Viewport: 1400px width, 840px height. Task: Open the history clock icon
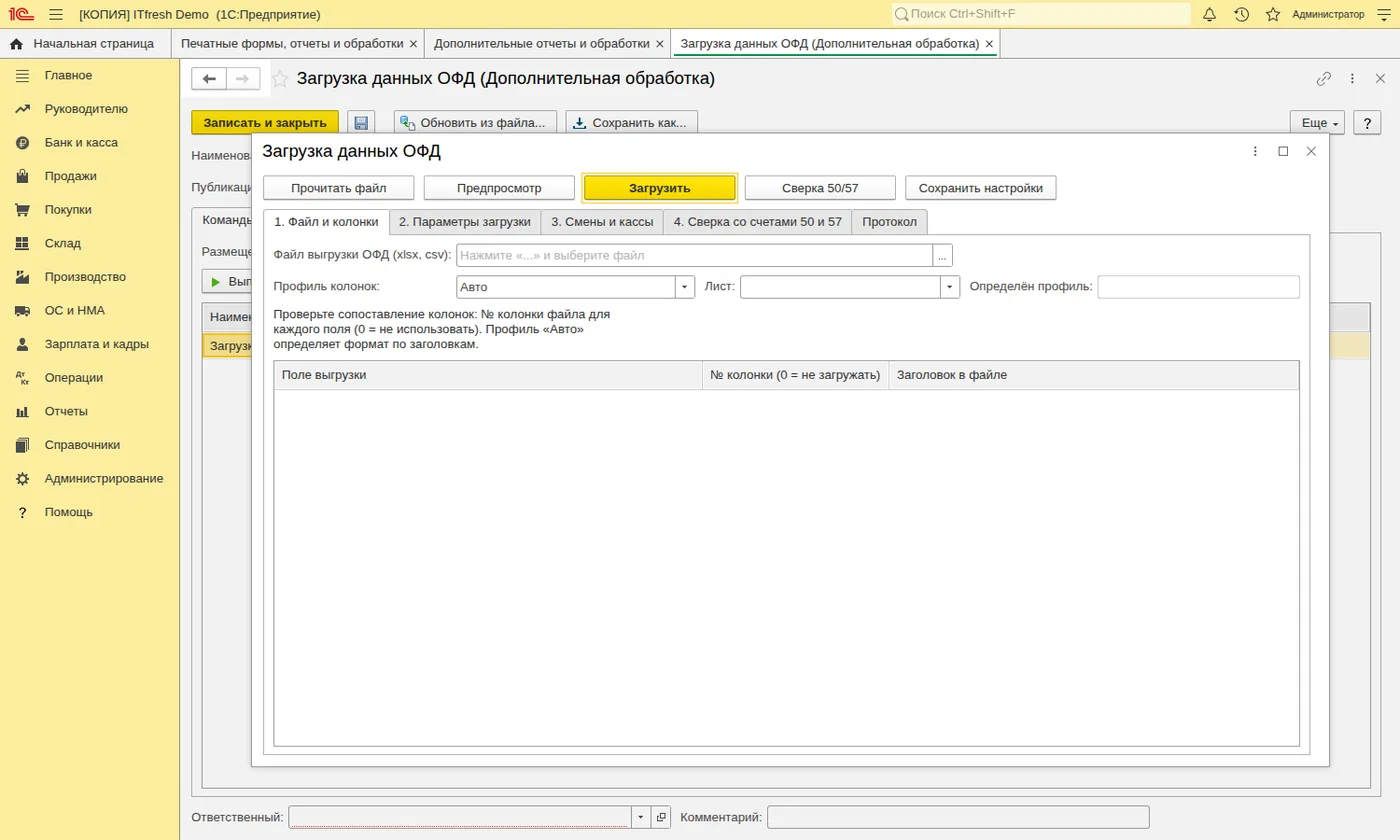[x=1241, y=14]
